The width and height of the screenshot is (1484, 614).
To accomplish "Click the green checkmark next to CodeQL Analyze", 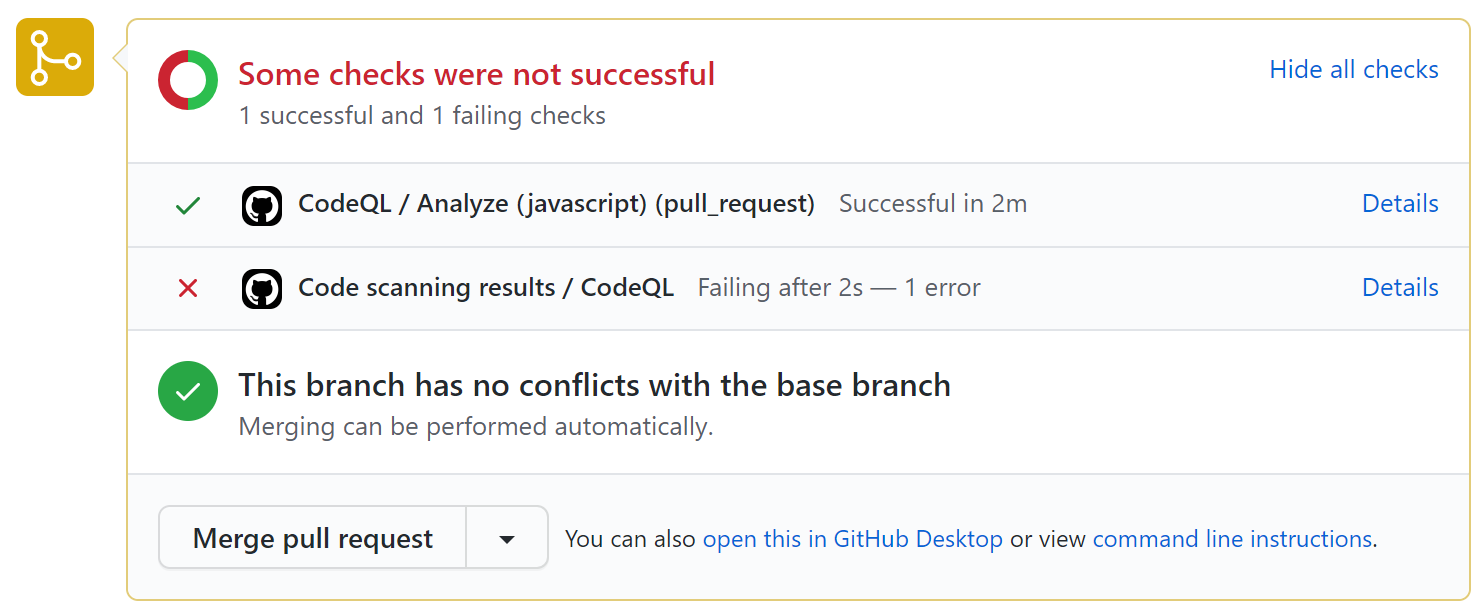I will [188, 204].
